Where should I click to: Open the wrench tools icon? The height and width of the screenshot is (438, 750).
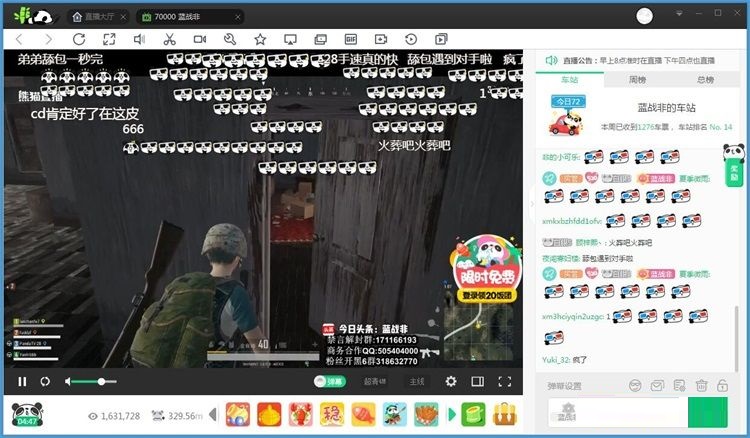tap(229, 39)
